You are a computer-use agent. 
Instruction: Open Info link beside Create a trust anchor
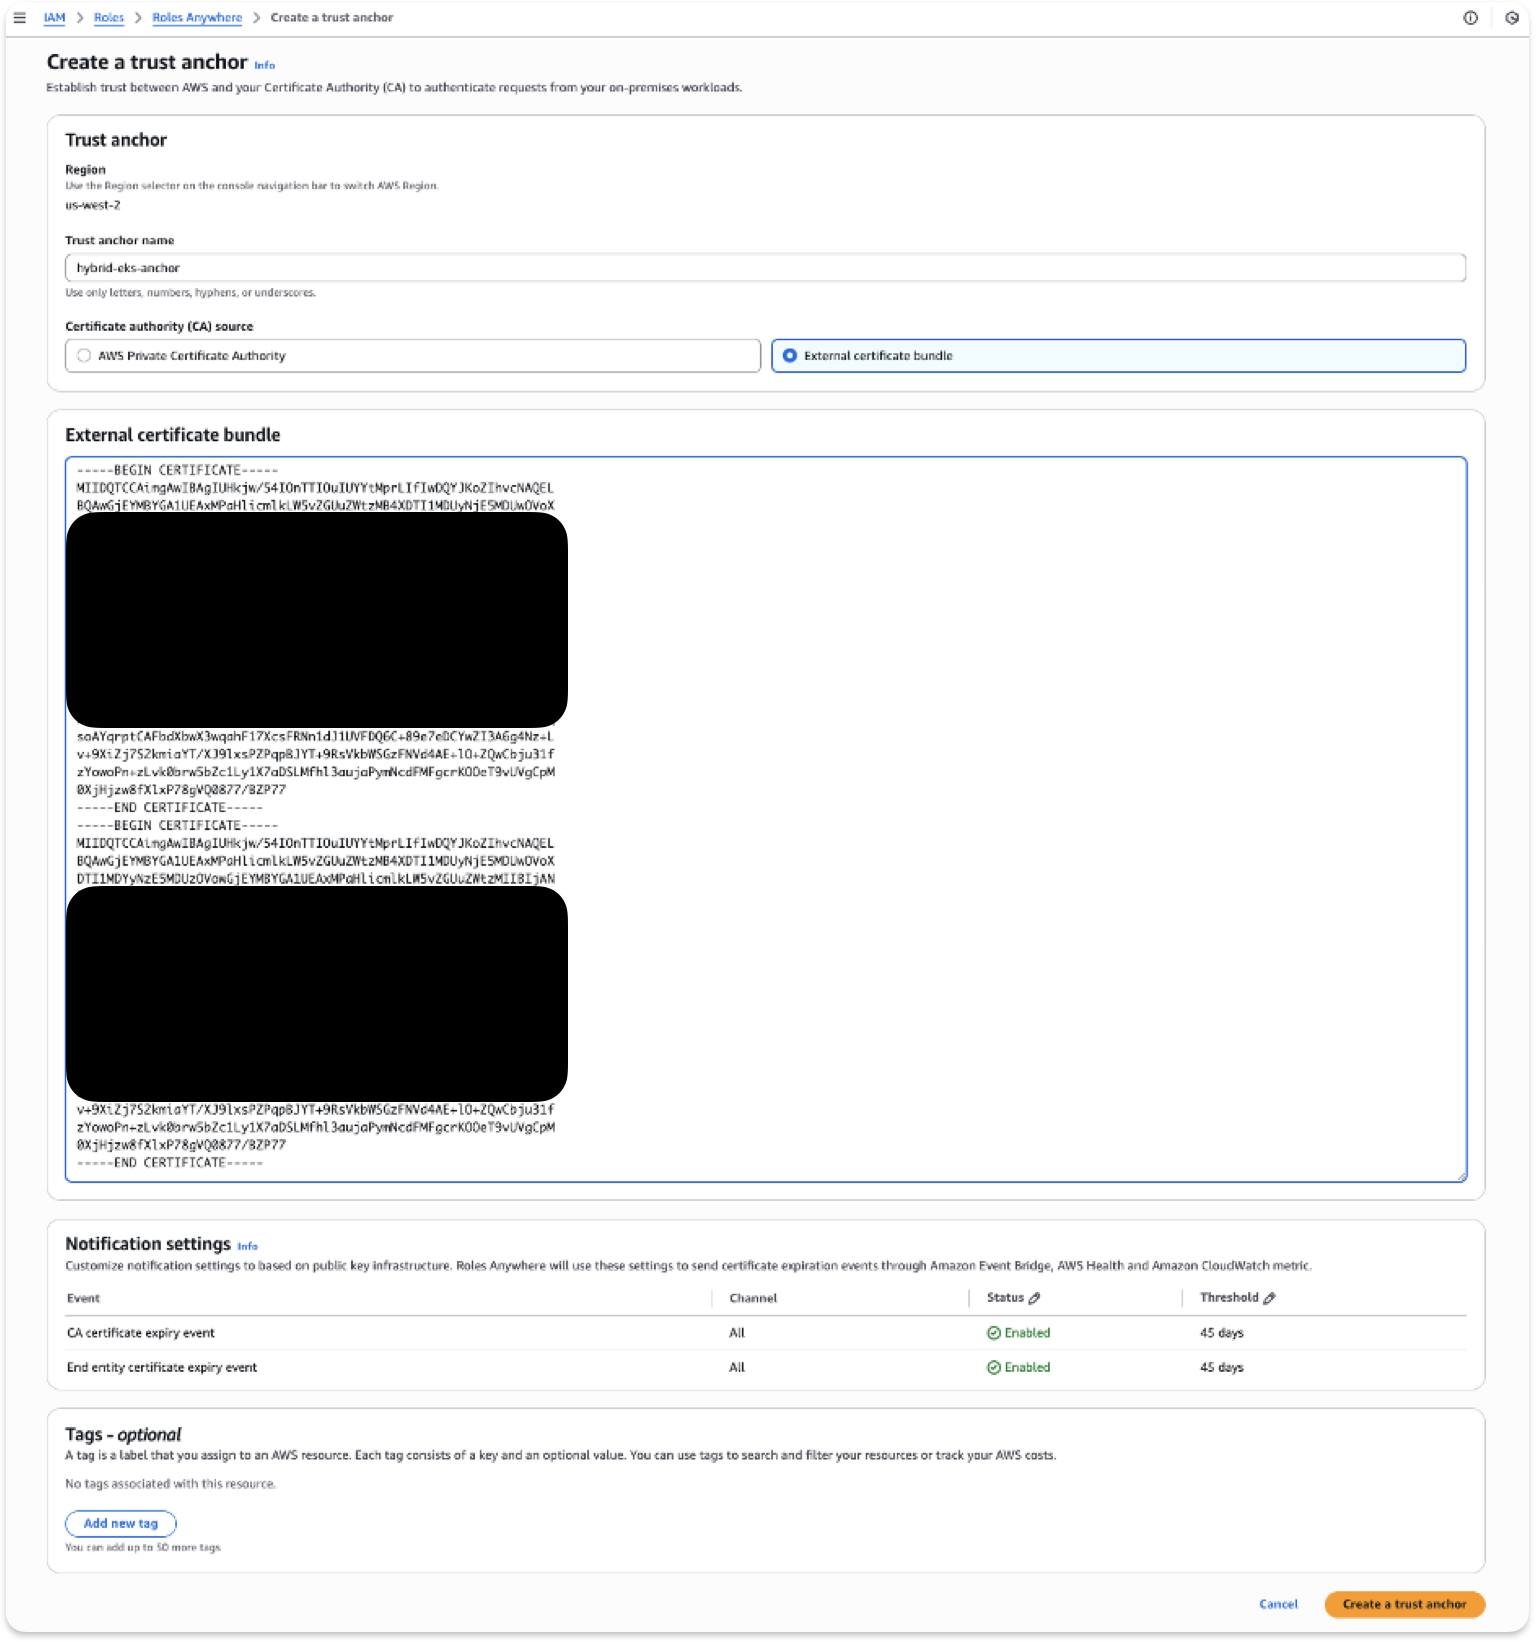pyautogui.click(x=264, y=66)
